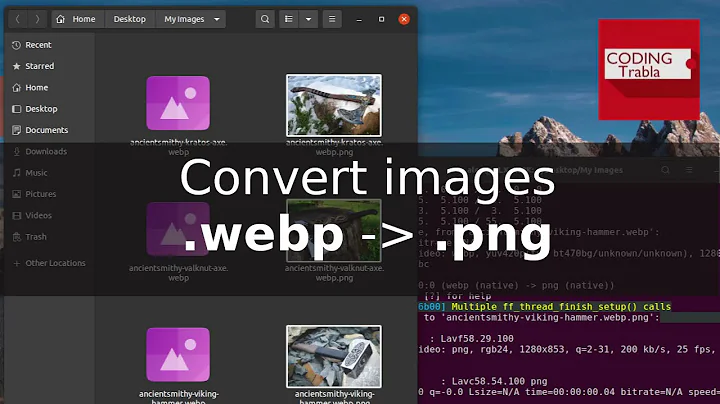
Task: Open the Desktop path segment
Action: point(130,19)
